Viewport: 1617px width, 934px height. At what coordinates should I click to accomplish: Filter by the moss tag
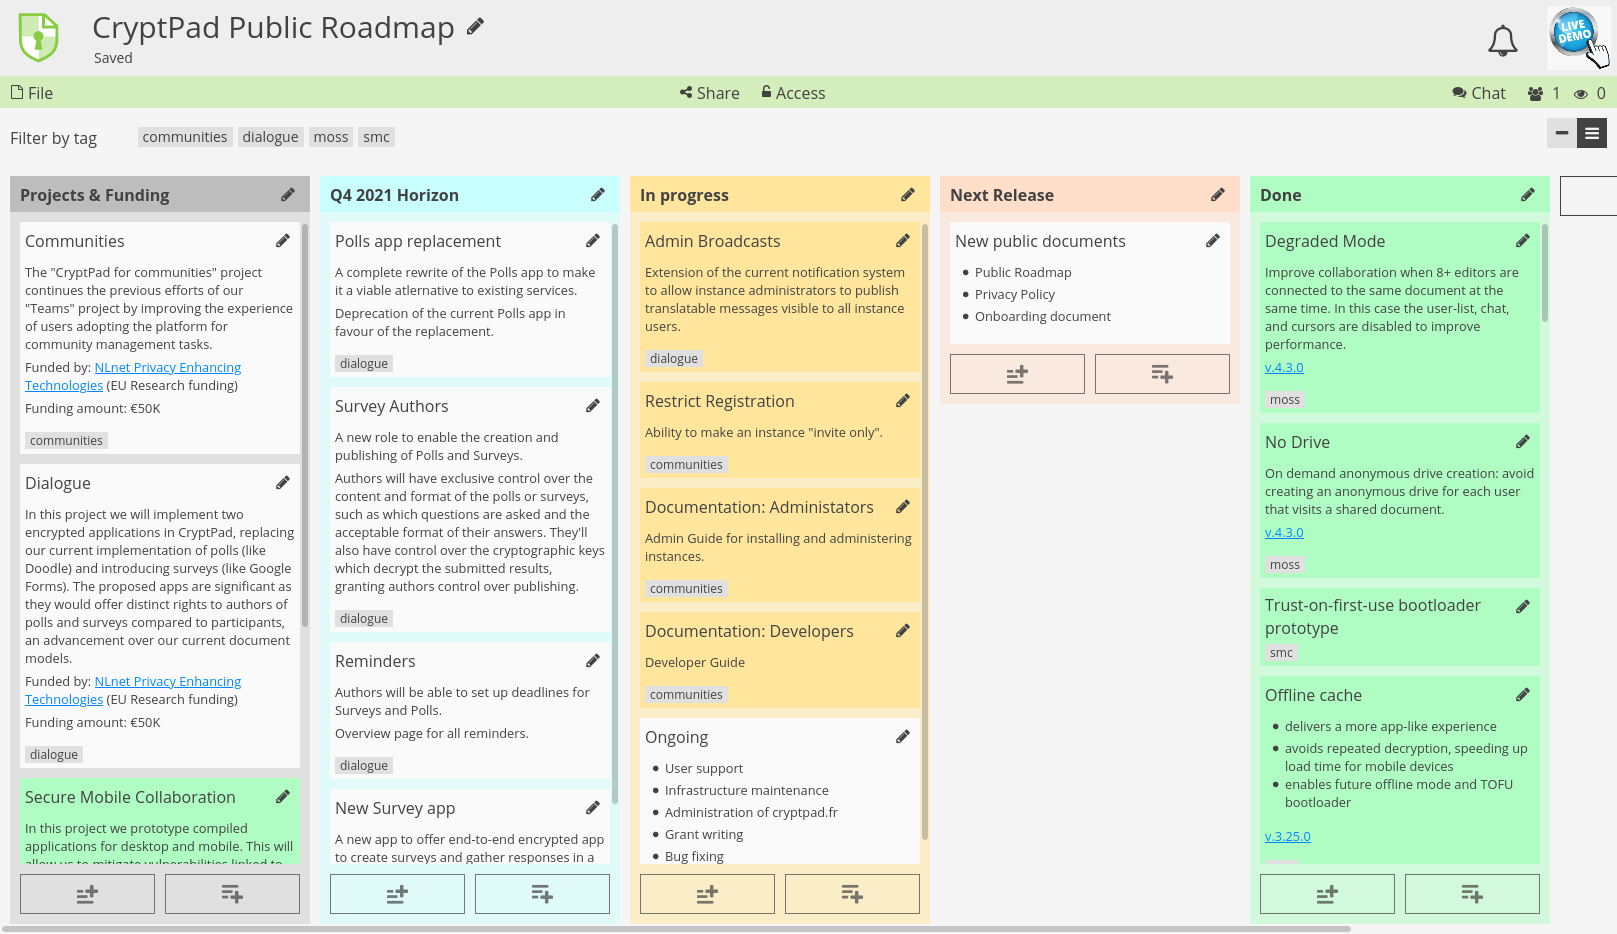pos(331,137)
